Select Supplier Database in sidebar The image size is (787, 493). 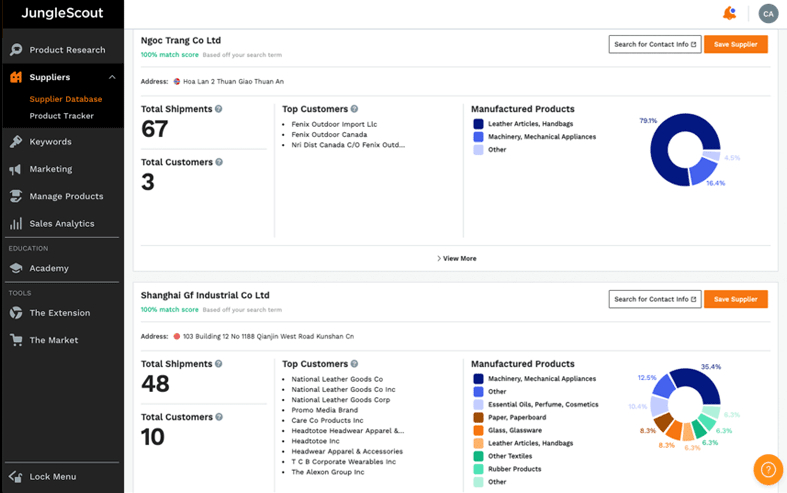[65, 99]
